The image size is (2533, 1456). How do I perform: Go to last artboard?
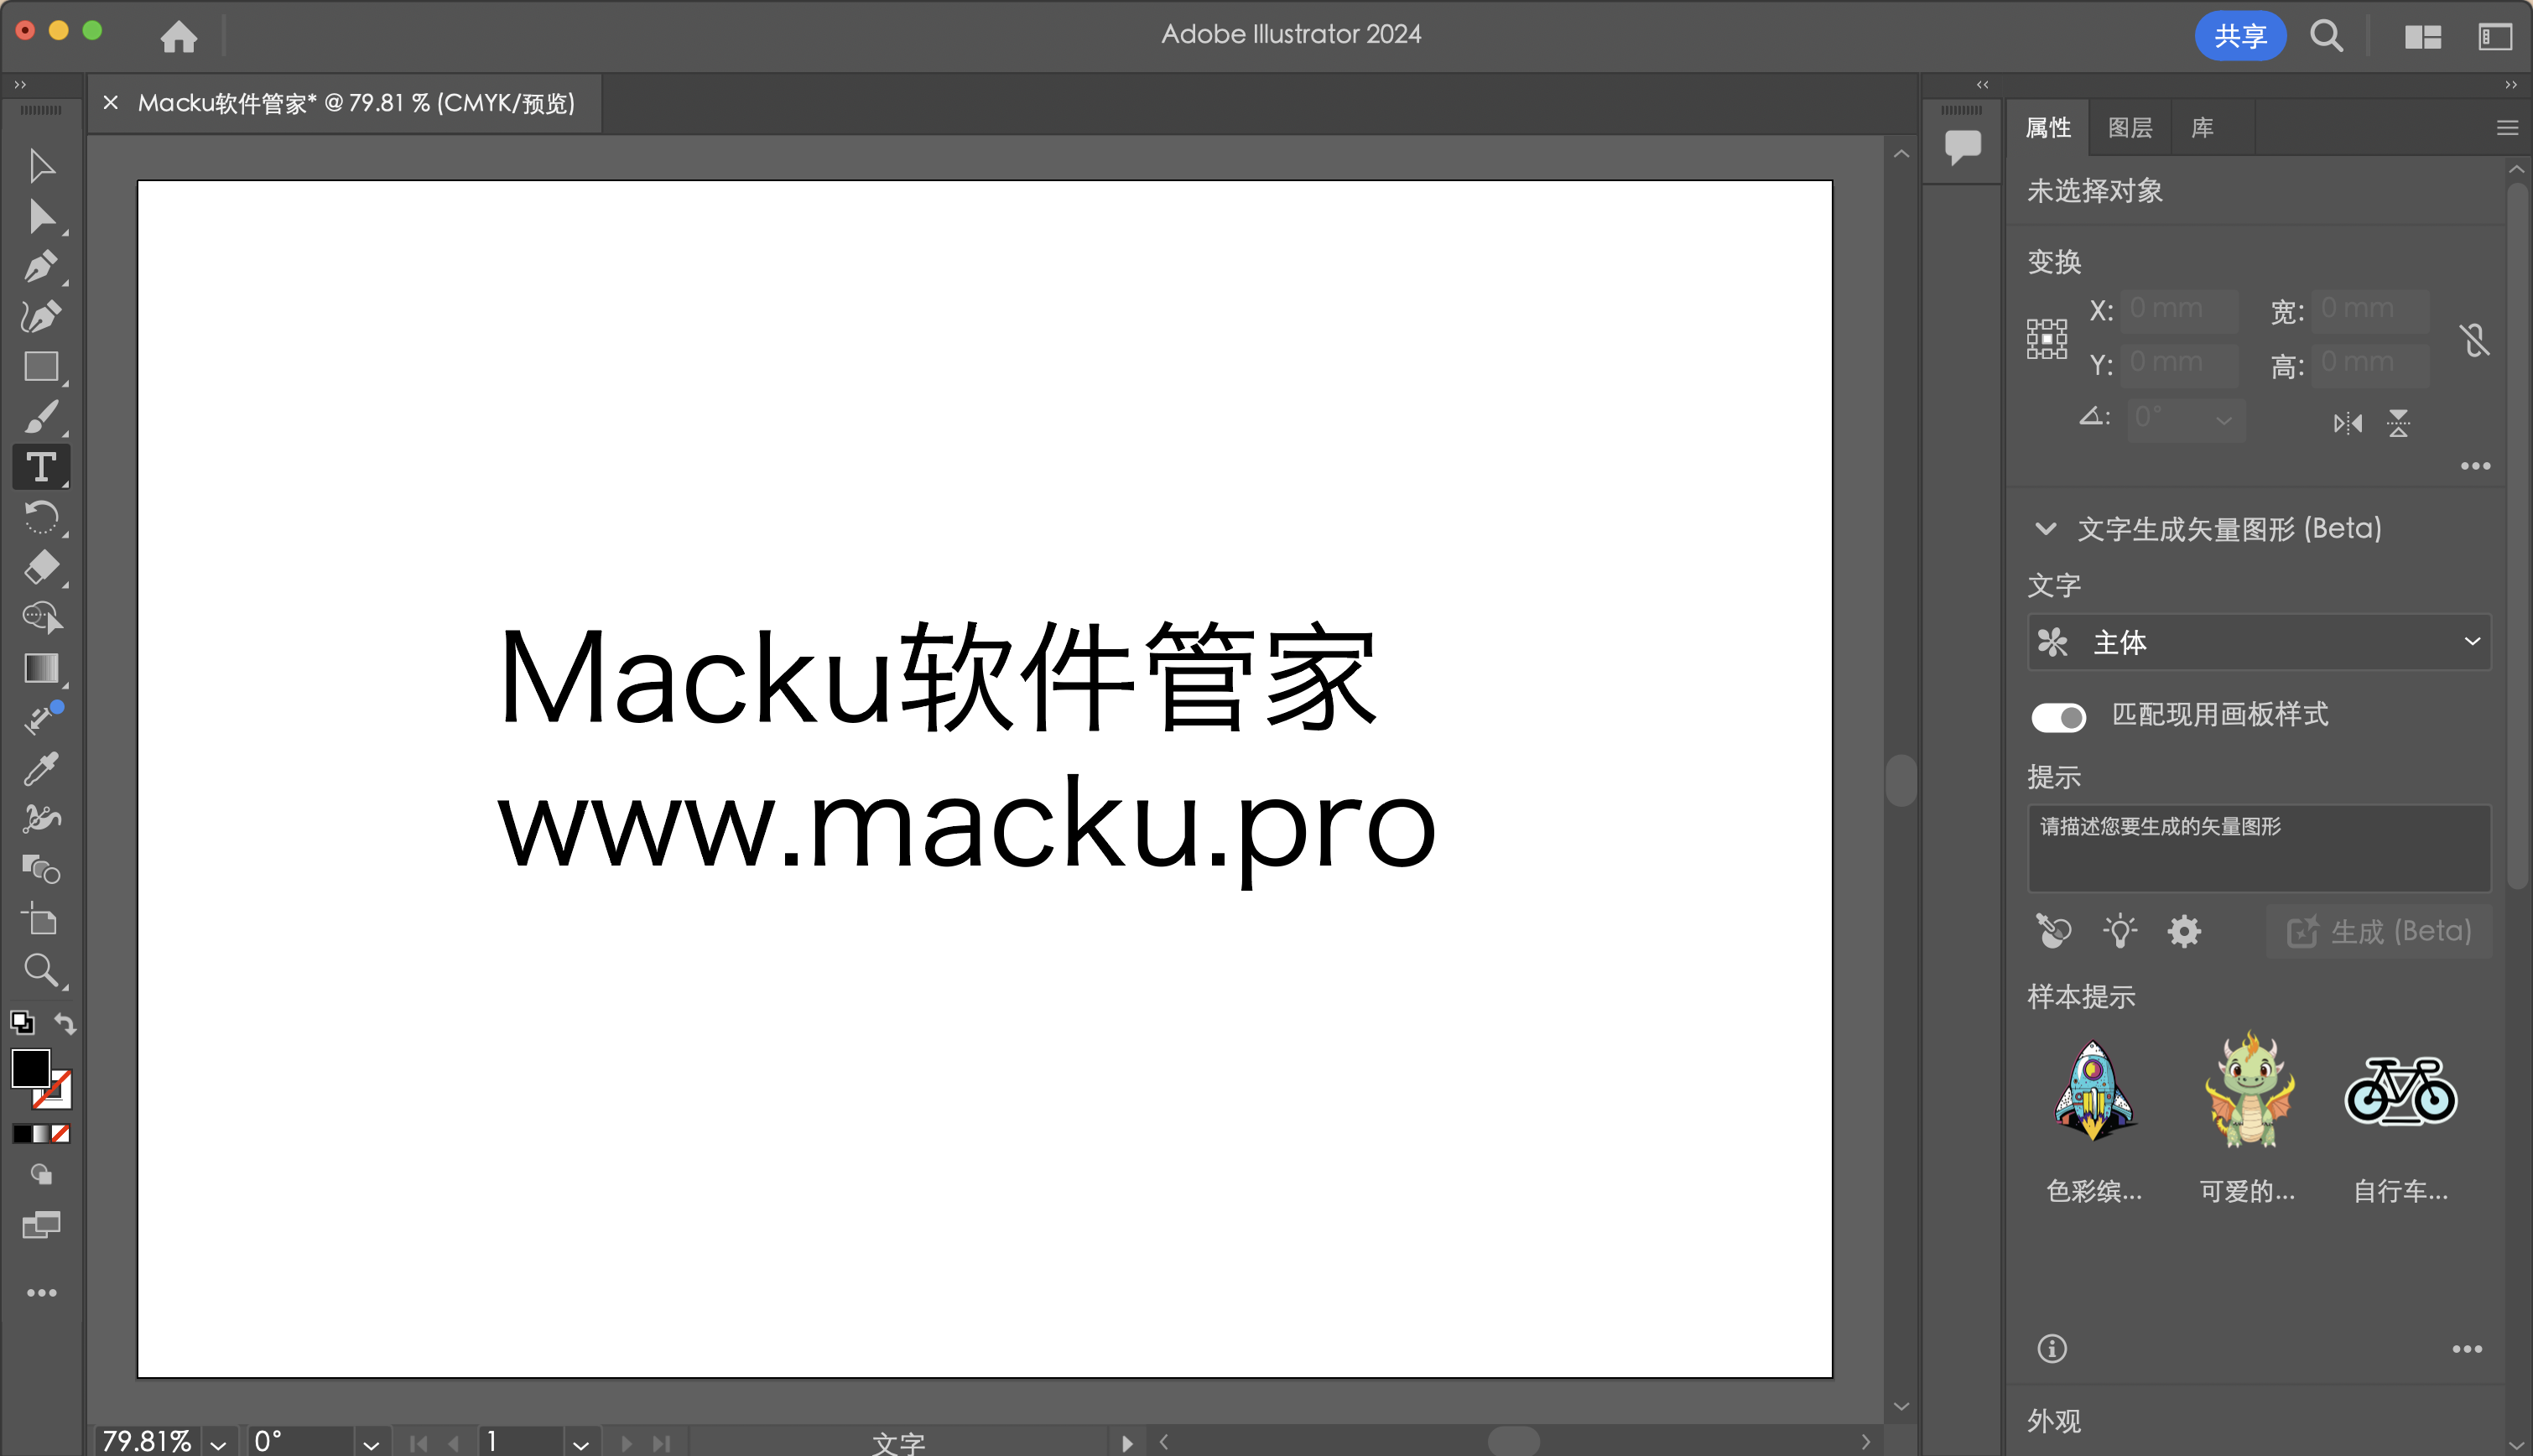click(x=661, y=1443)
